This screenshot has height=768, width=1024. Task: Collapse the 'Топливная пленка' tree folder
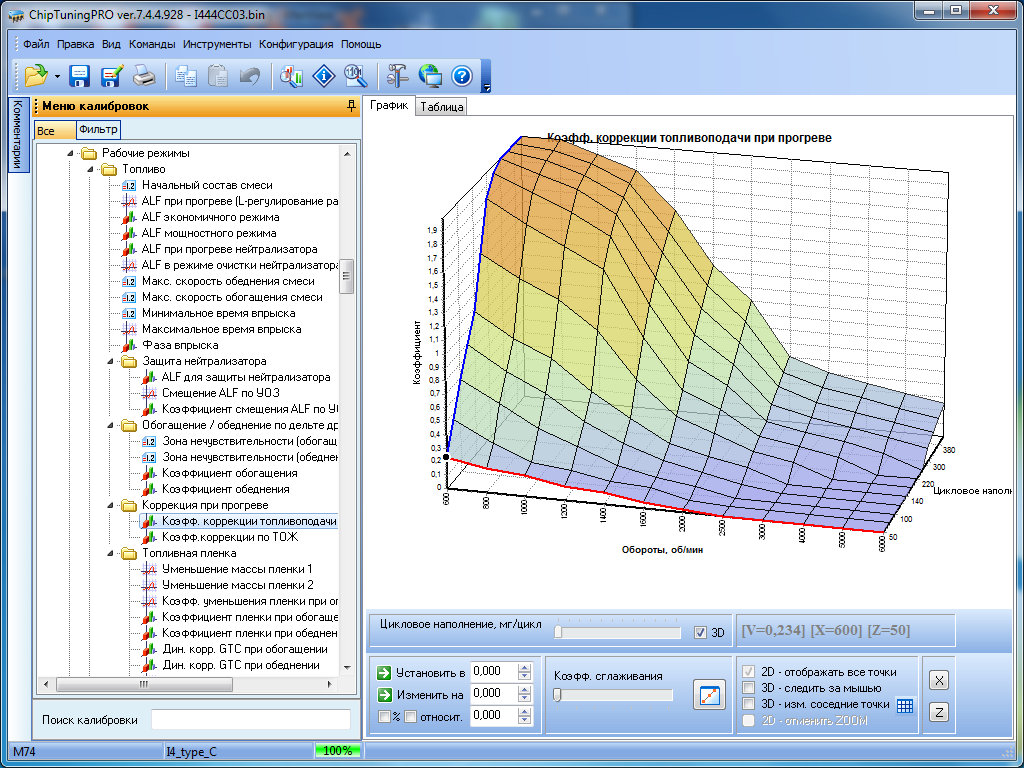(x=109, y=553)
